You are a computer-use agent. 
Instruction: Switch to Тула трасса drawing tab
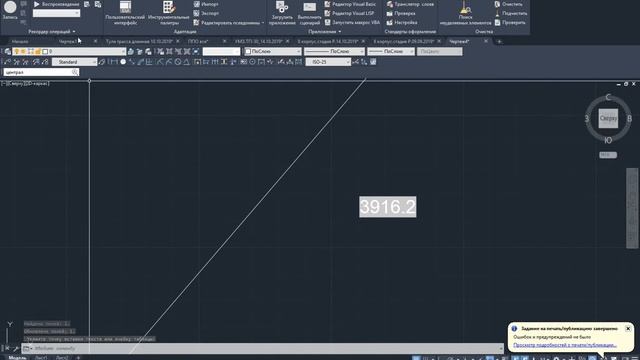click(x=139, y=41)
